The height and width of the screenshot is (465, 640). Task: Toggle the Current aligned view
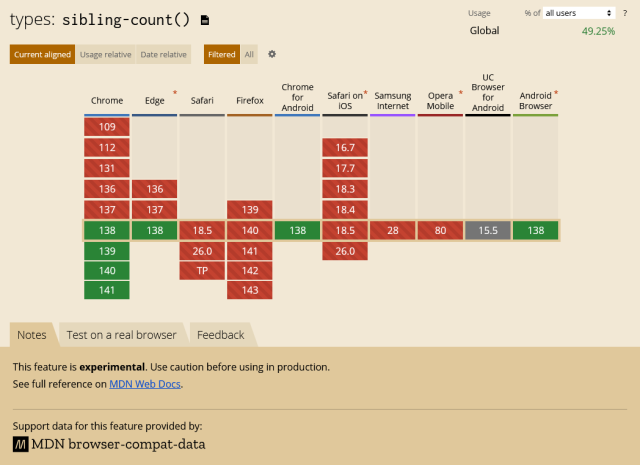[x=42, y=54]
